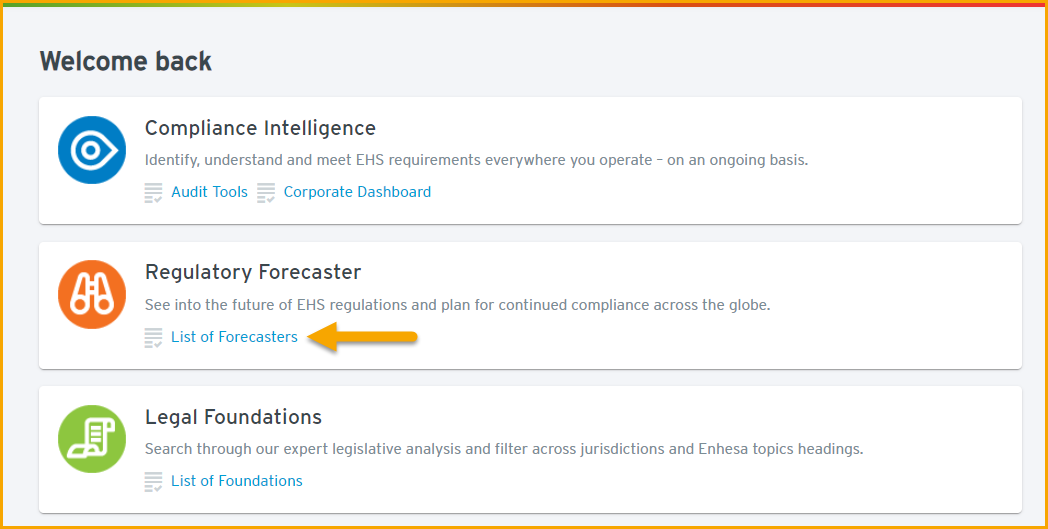Image resolution: width=1048 pixels, height=529 pixels.
Task: Open the Audit Tools link
Action: [x=209, y=192]
